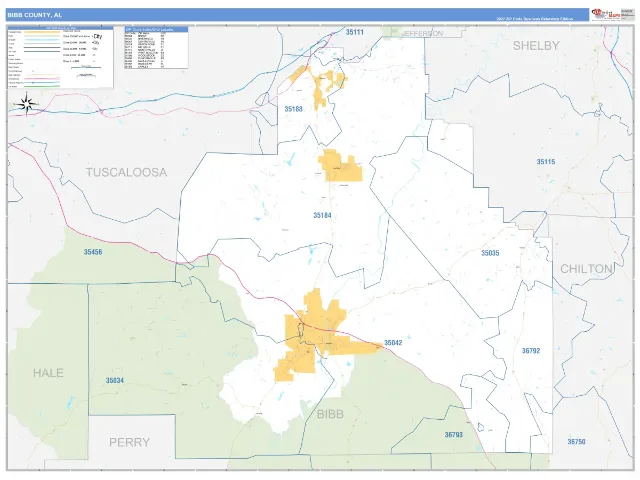Click the ZIP code label 36793
This screenshot has width=640, height=480.
tap(454, 435)
